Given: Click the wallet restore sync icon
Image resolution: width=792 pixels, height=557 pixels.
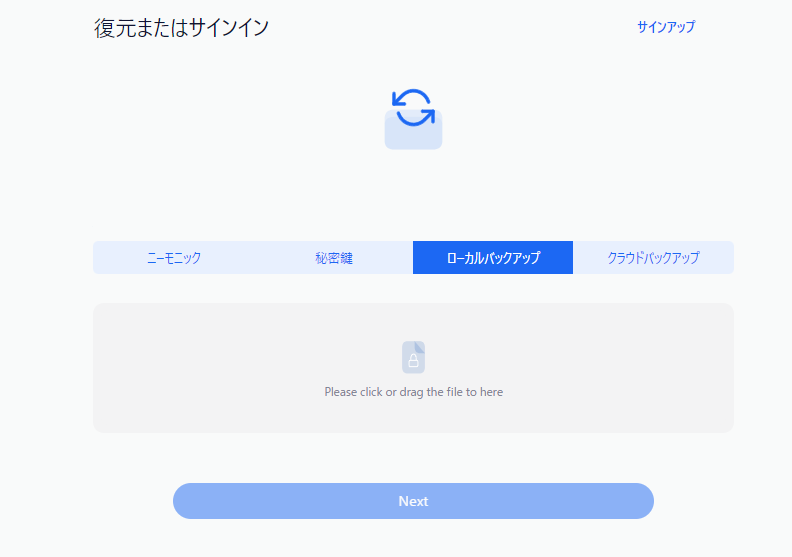Looking at the screenshot, I should [x=413, y=119].
